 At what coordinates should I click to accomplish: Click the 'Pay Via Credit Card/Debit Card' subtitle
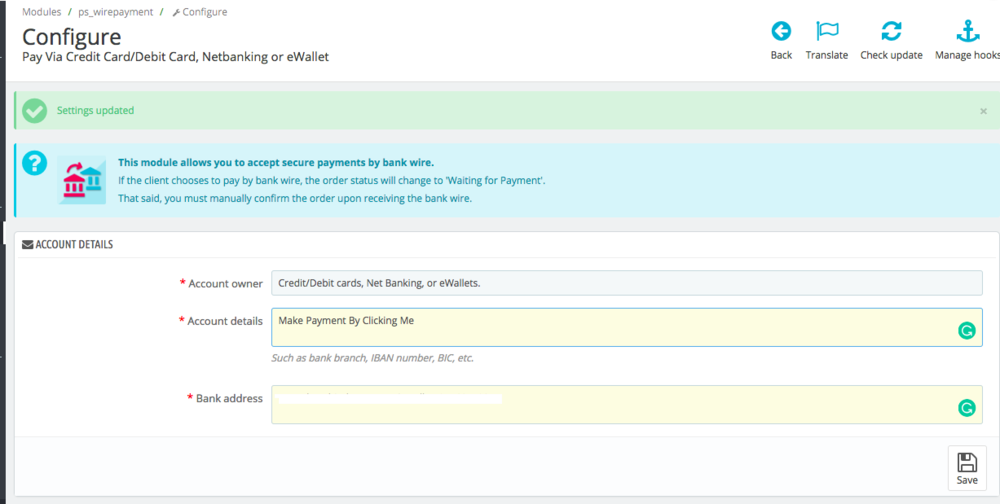tap(175, 57)
